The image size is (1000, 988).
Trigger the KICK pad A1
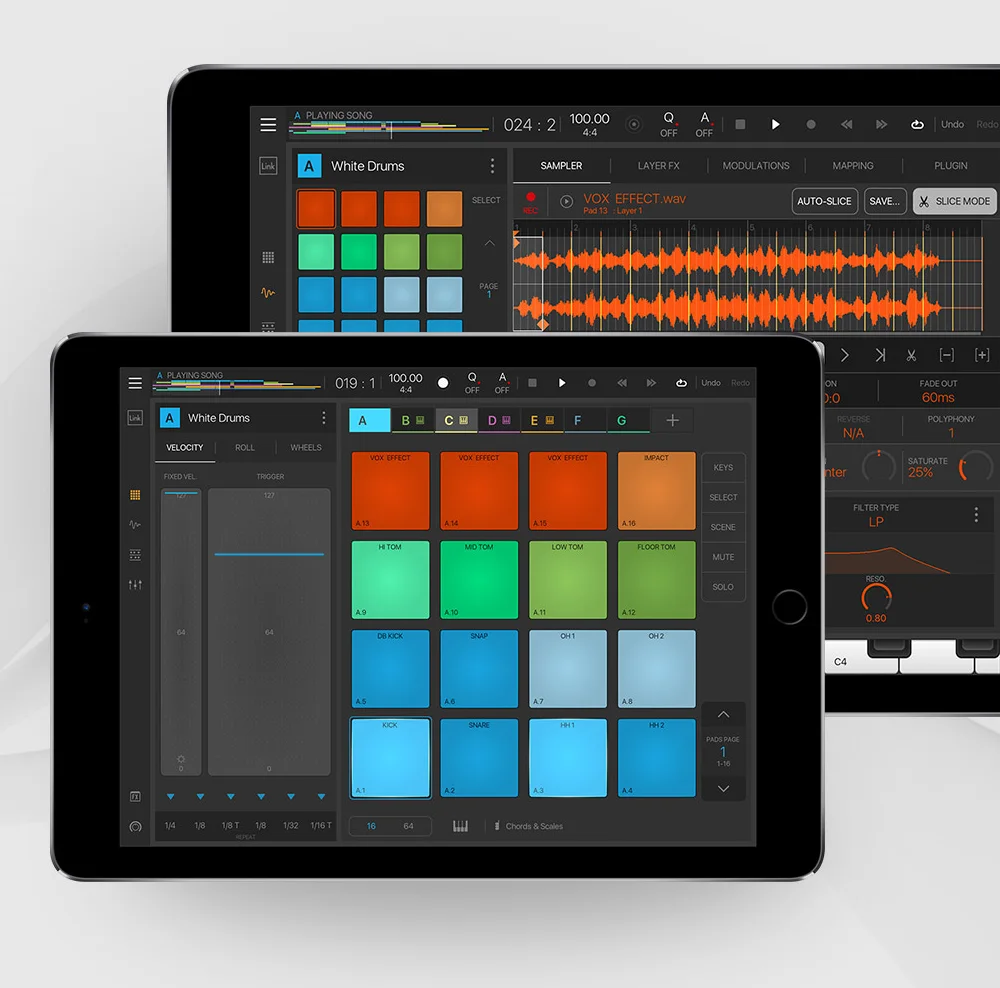click(390, 758)
